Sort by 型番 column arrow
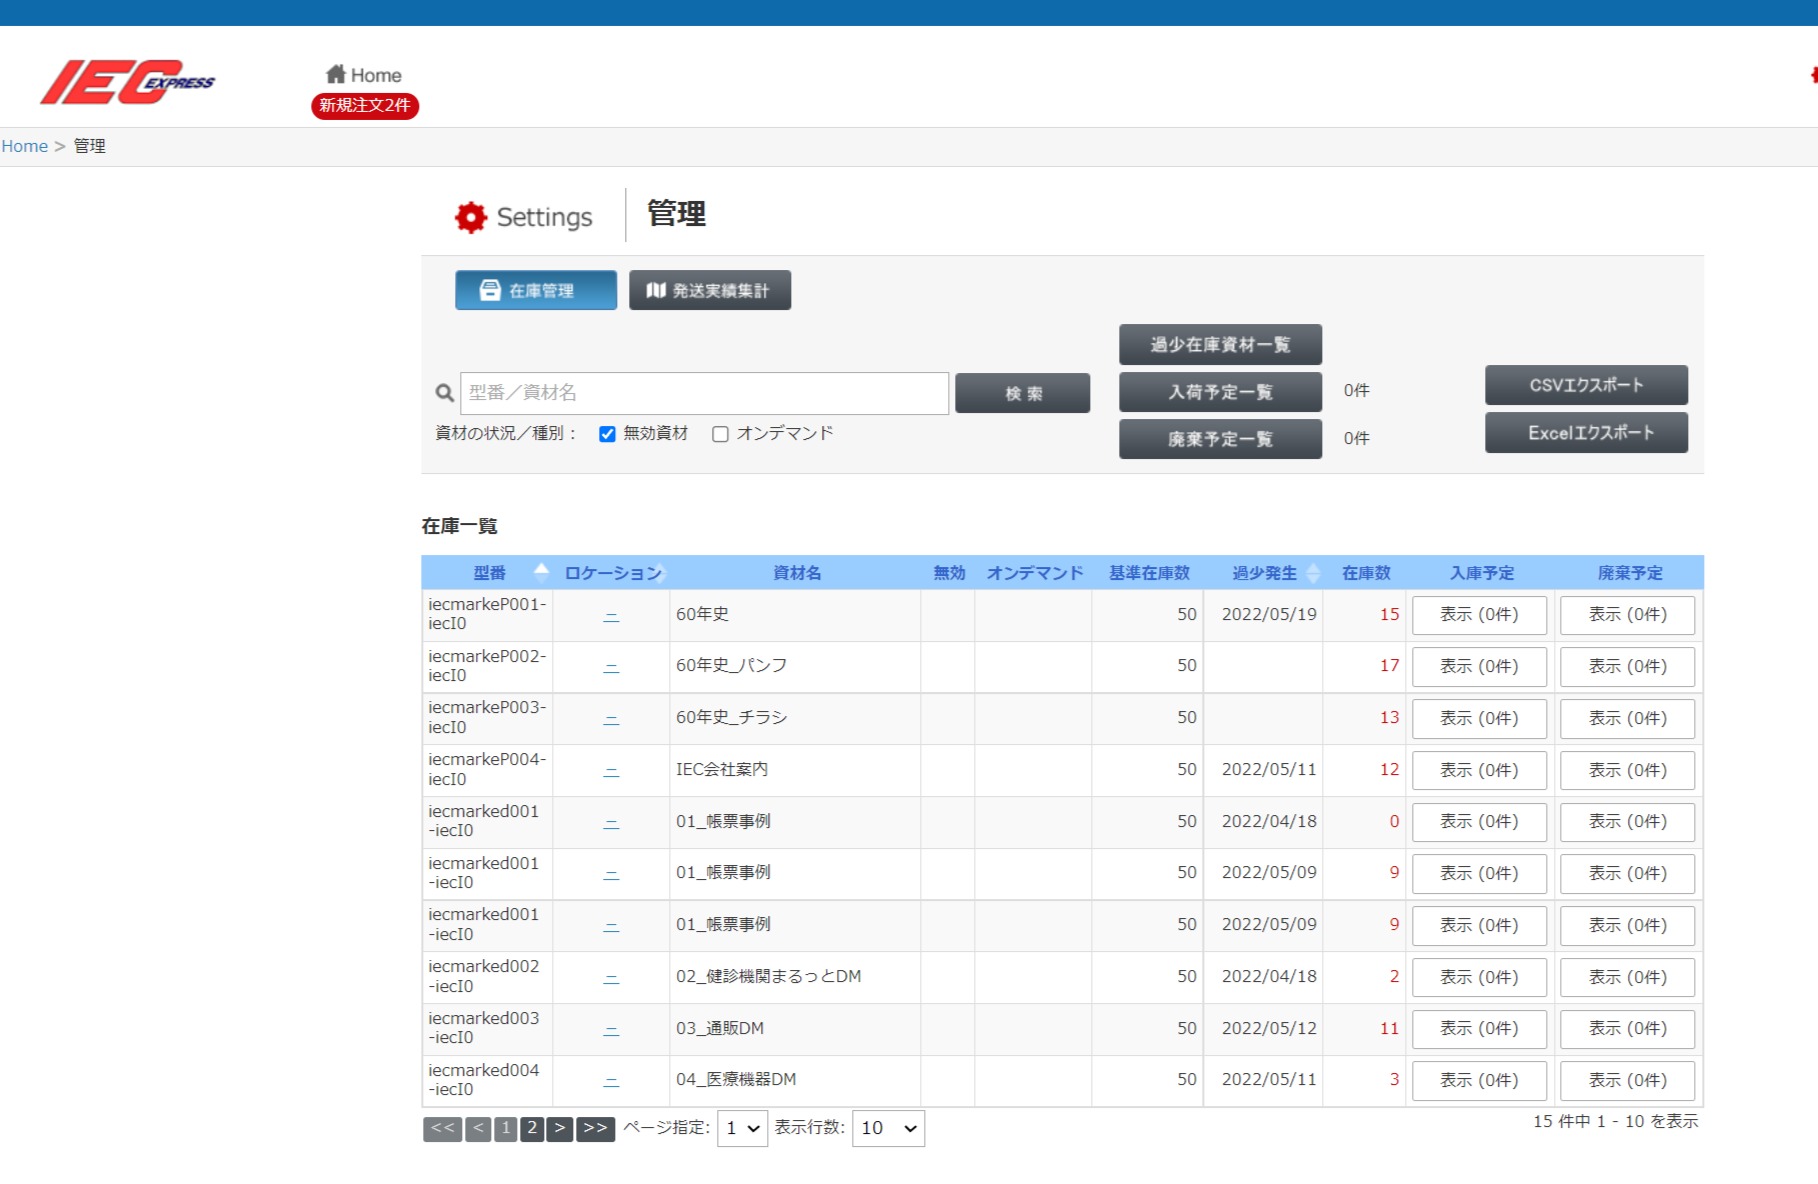This screenshot has height=1184, width=1818. pyautogui.click(x=541, y=572)
